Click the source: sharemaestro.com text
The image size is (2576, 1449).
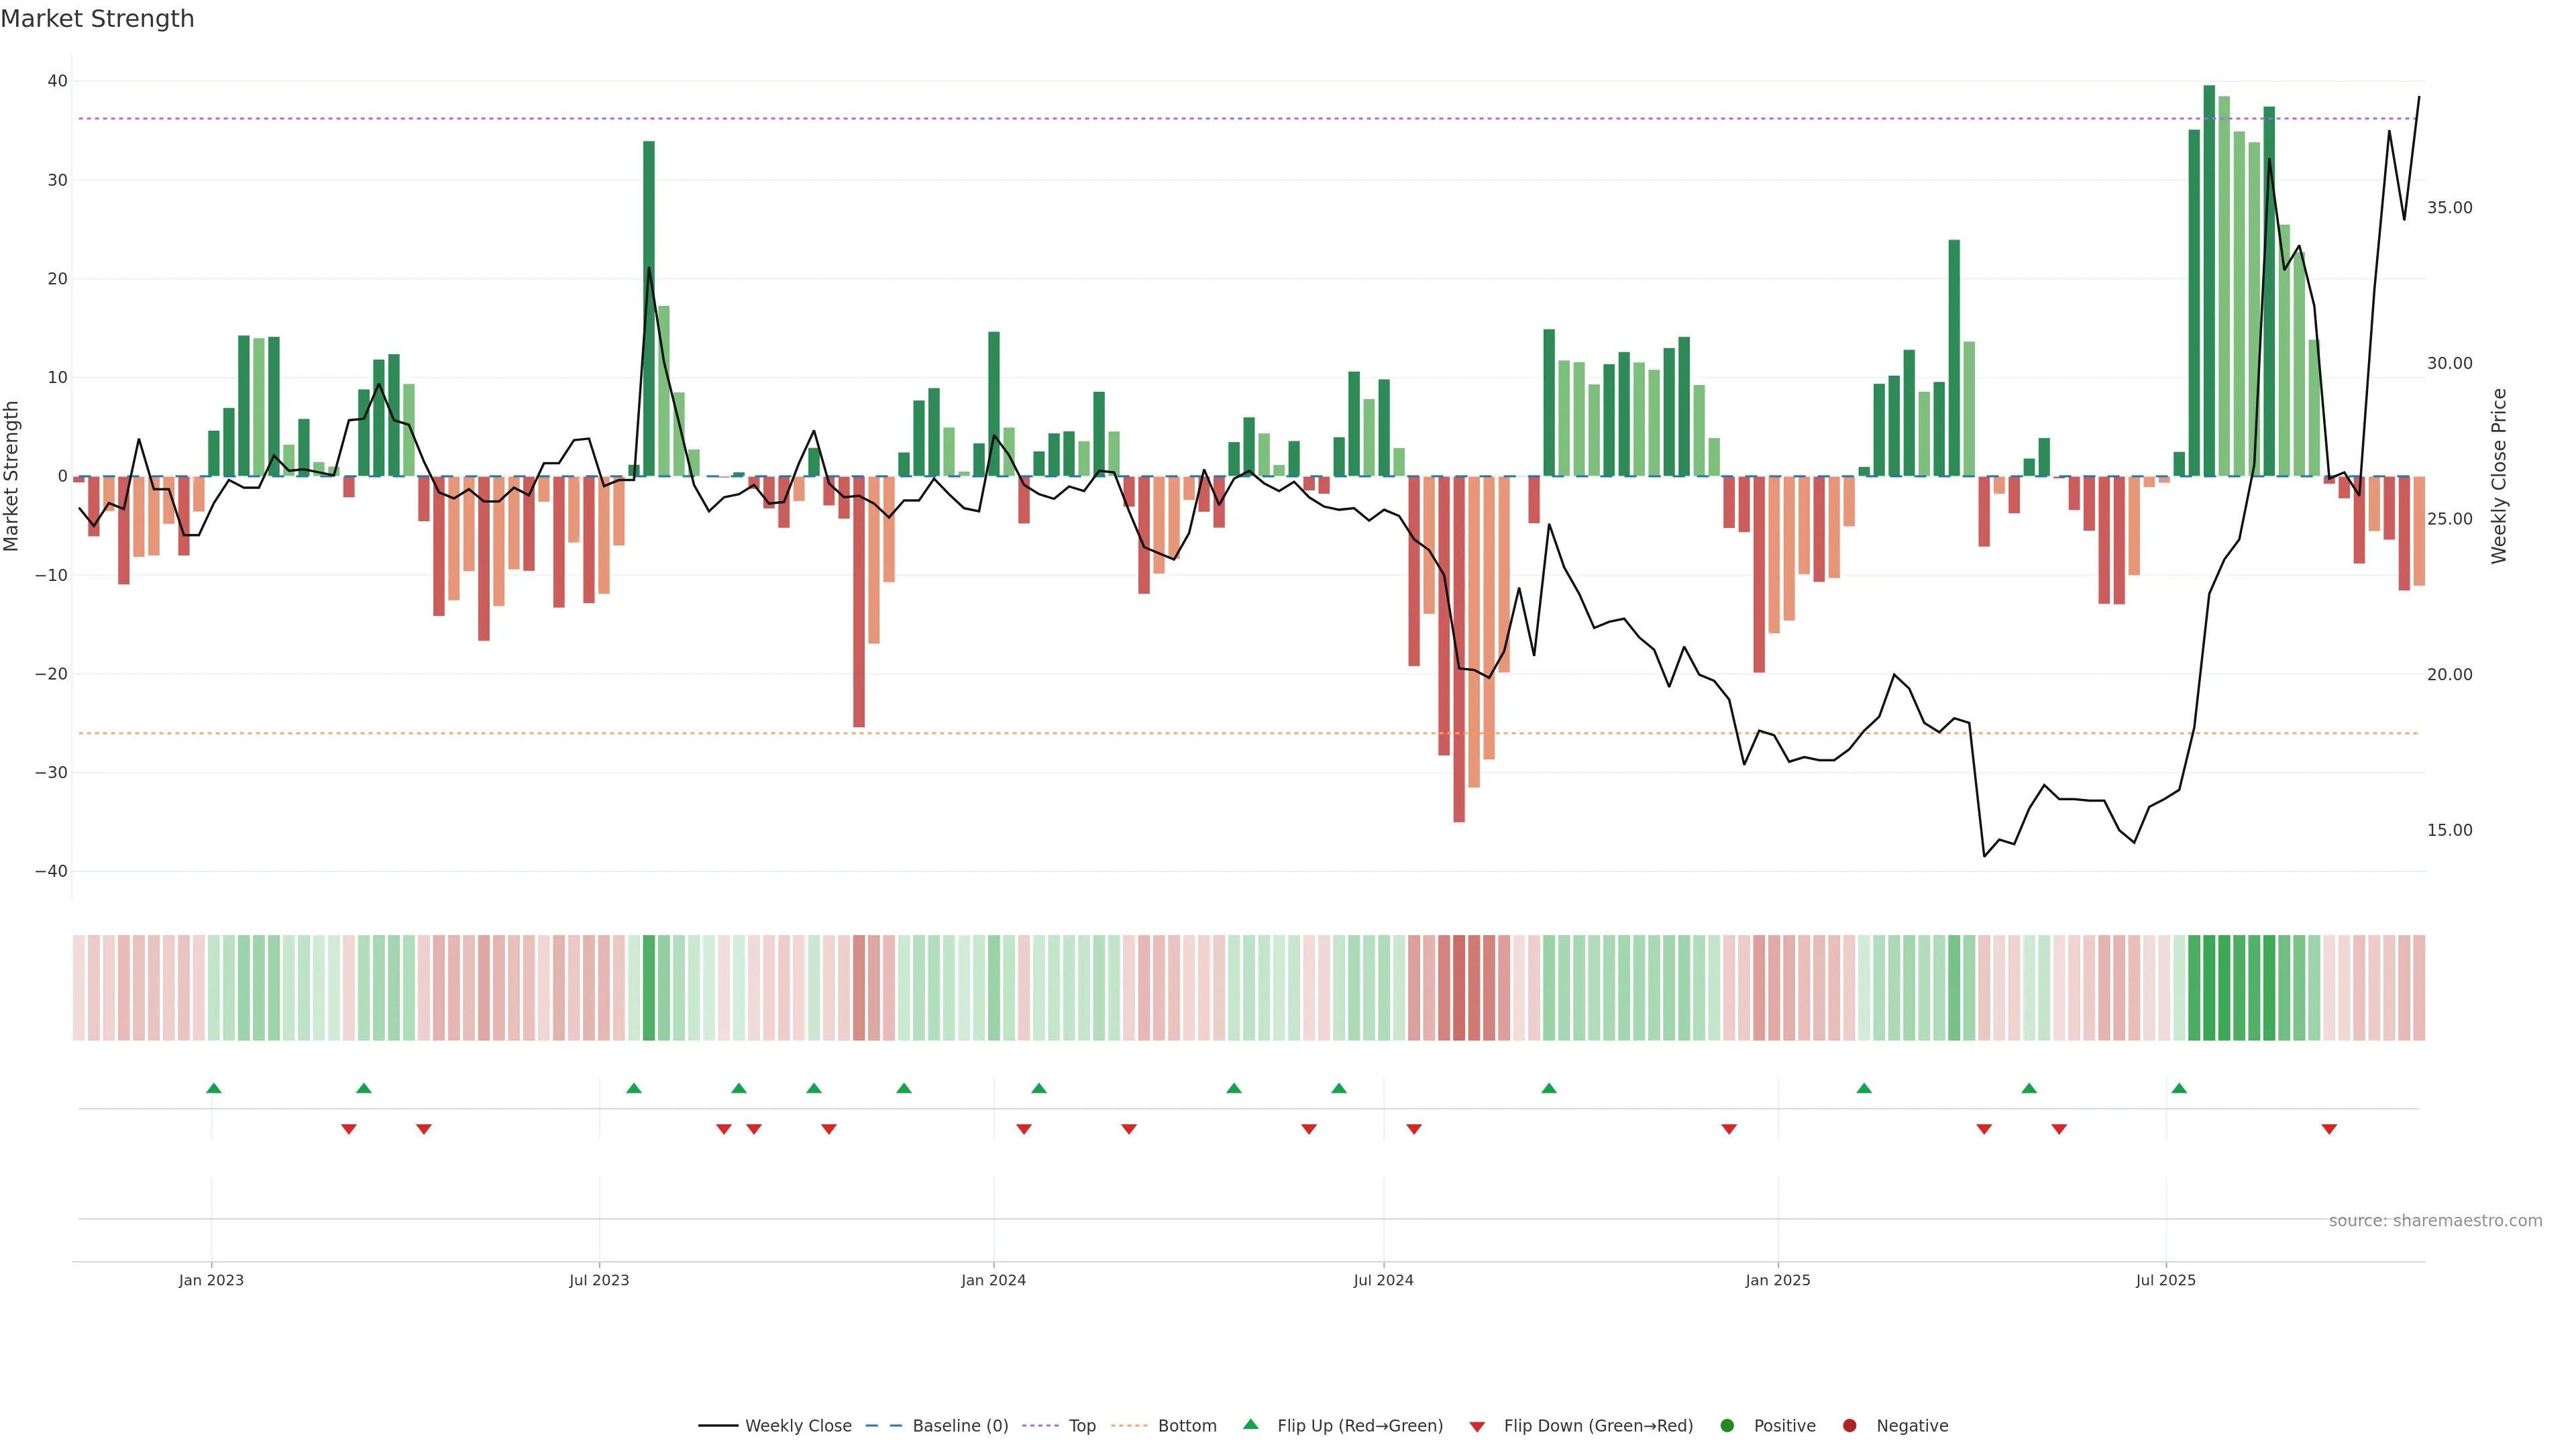coord(2435,1221)
